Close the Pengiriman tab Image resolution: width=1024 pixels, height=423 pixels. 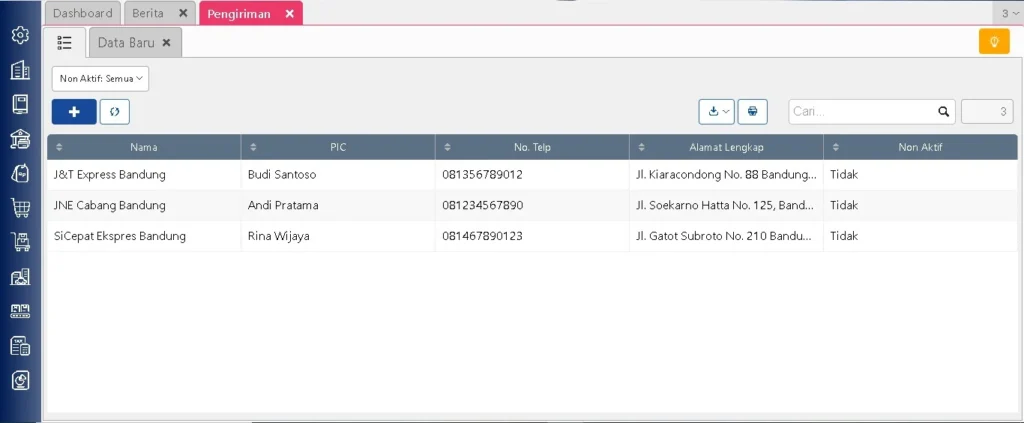(289, 13)
